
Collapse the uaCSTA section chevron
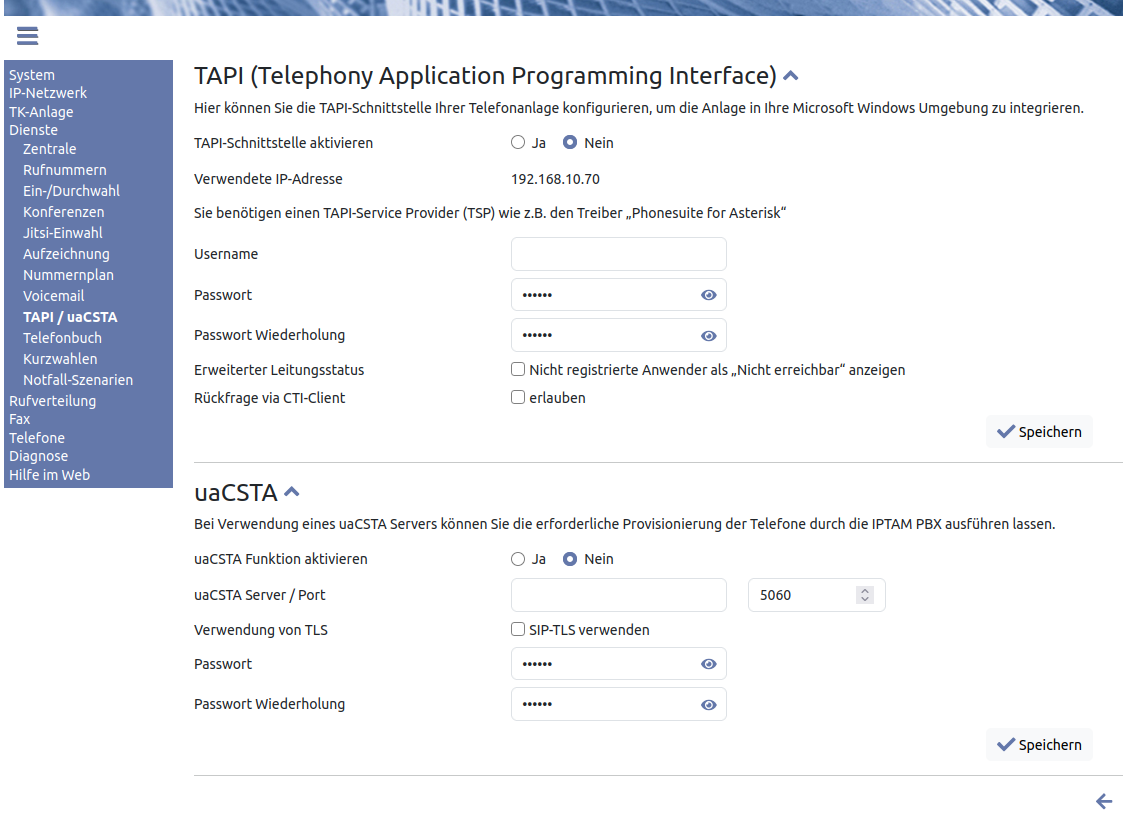click(292, 492)
